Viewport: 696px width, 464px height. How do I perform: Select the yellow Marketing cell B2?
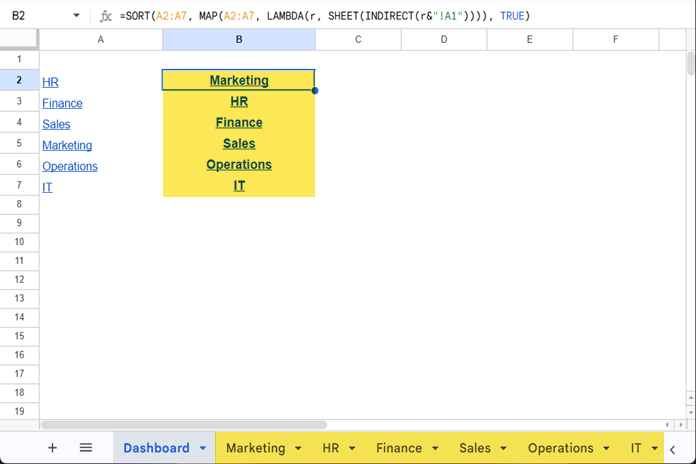pyautogui.click(x=239, y=80)
